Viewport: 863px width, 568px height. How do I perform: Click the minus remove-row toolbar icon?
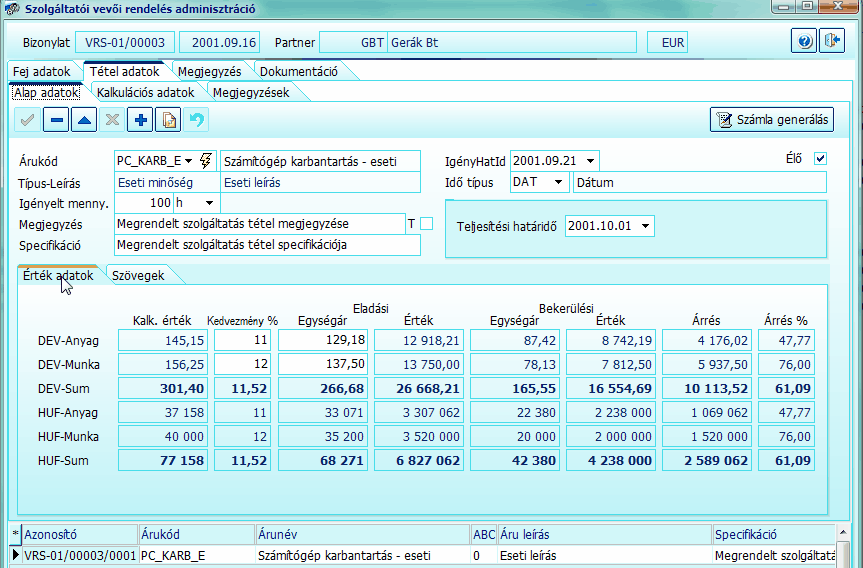56,119
